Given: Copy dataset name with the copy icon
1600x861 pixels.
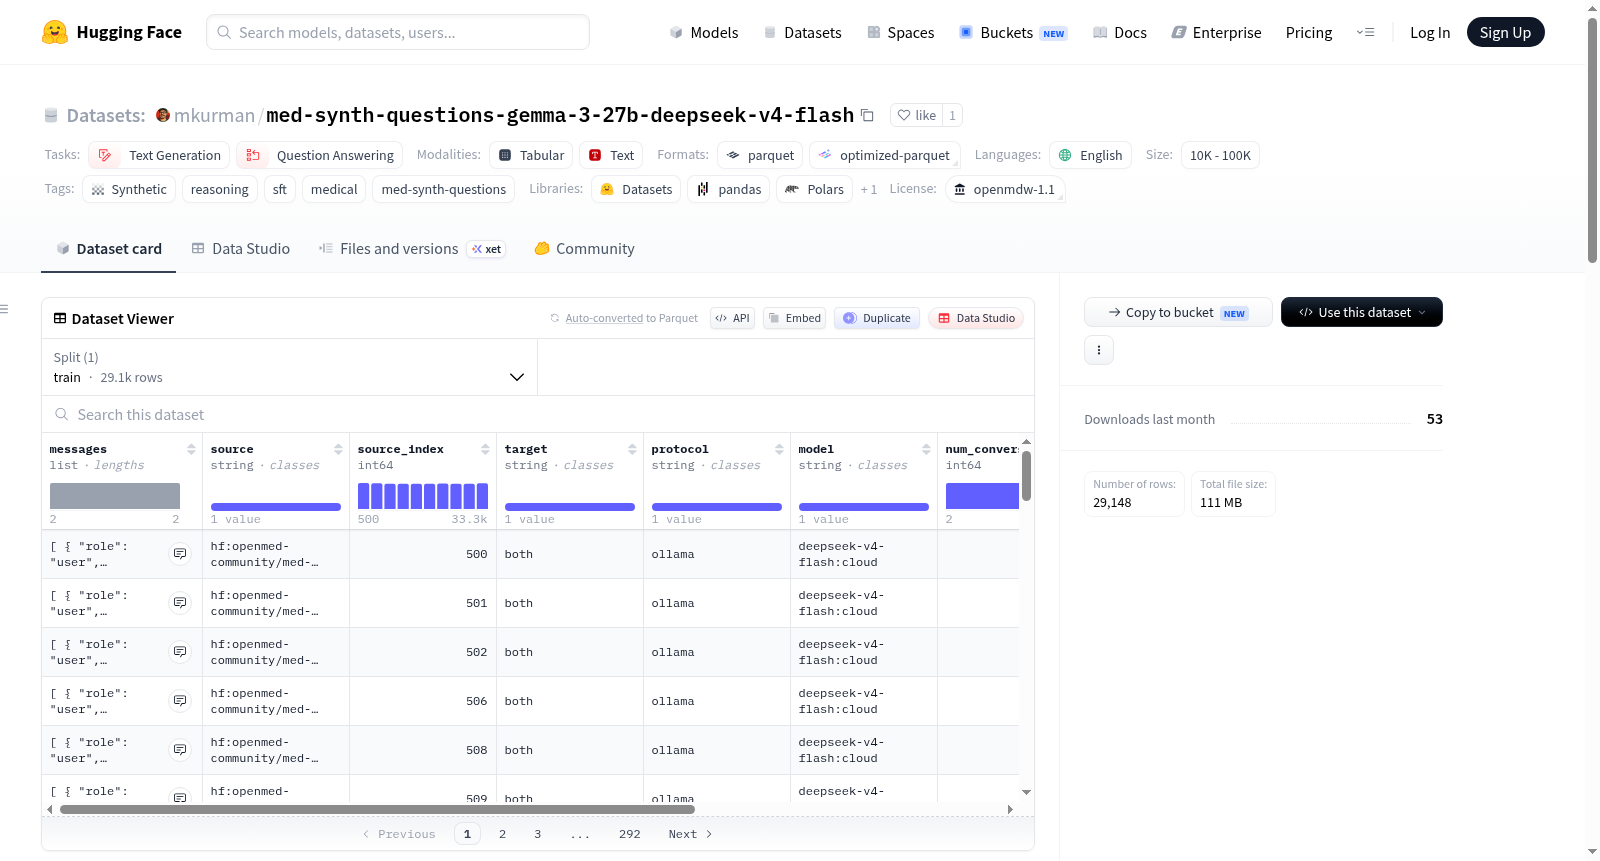Looking at the screenshot, I should point(868,115).
